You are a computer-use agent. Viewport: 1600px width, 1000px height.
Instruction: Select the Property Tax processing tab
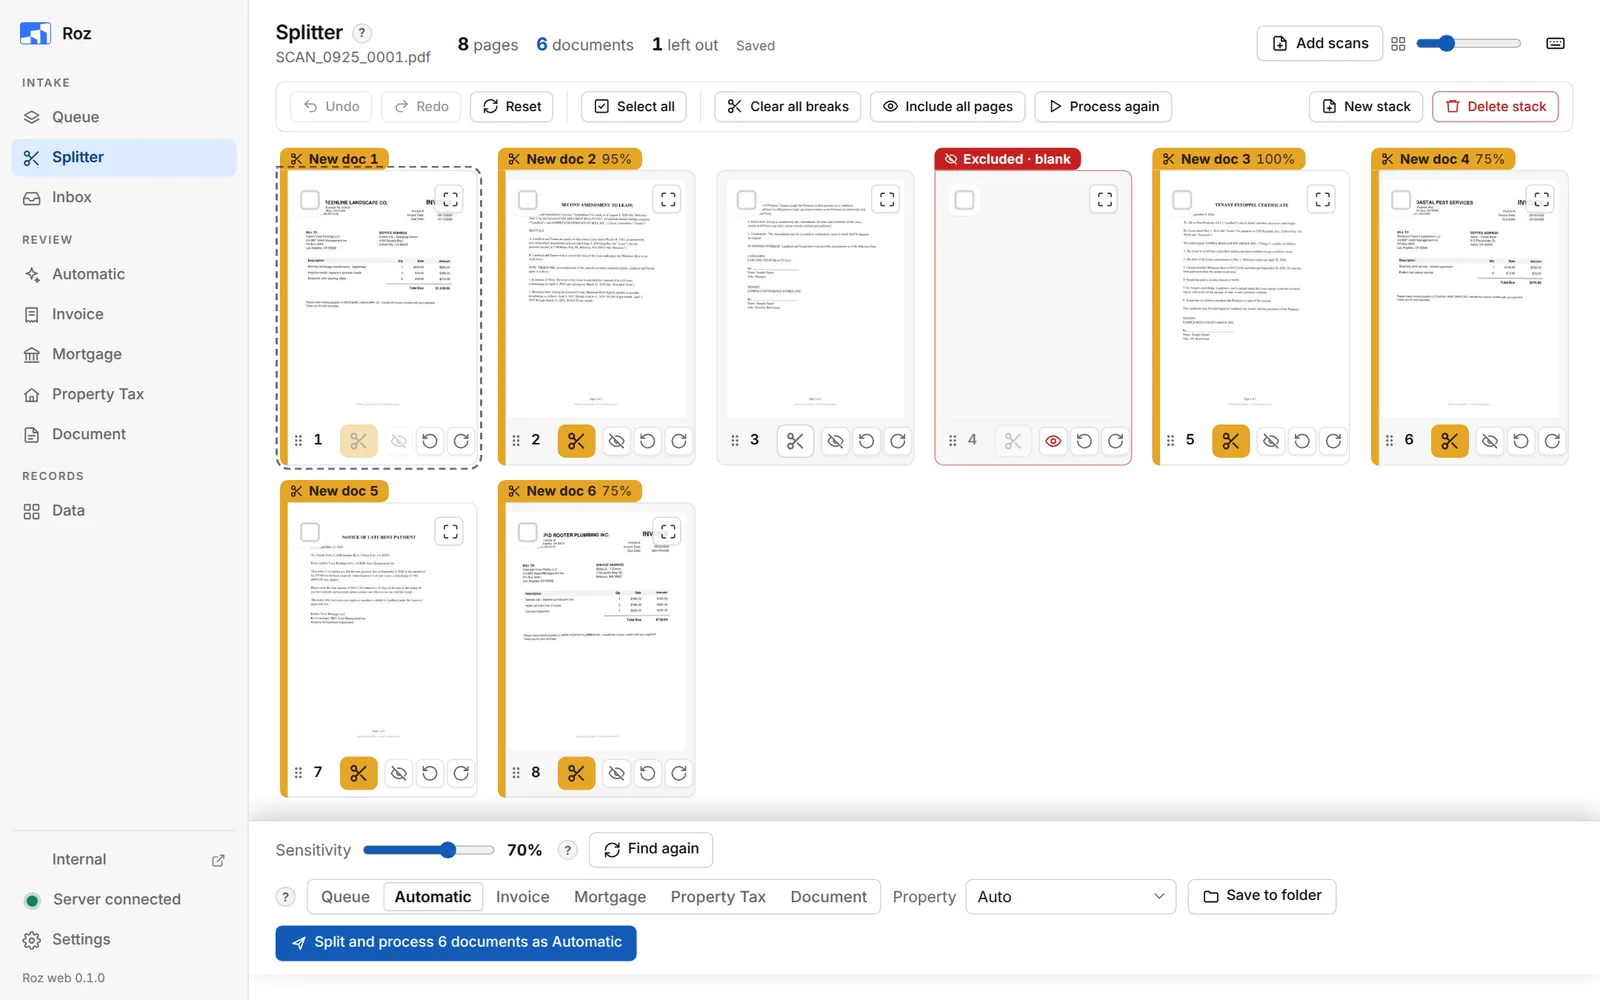(718, 897)
